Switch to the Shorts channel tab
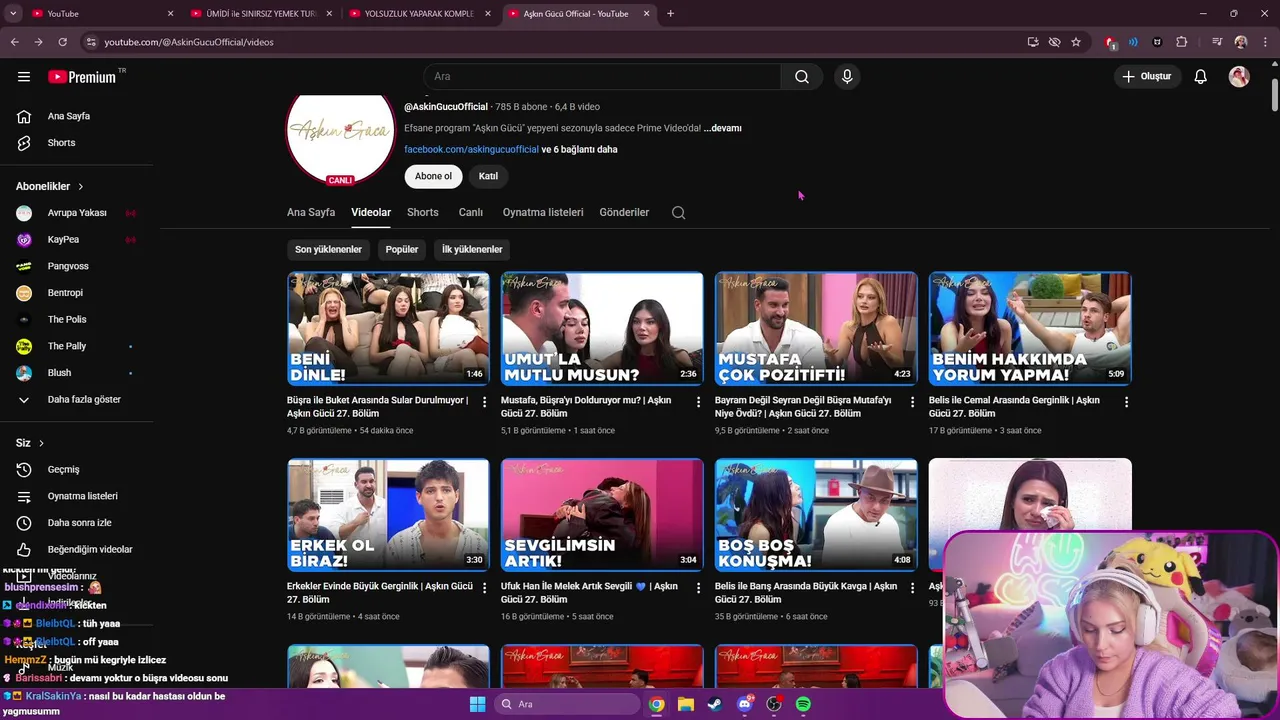The image size is (1280, 720). click(x=423, y=212)
